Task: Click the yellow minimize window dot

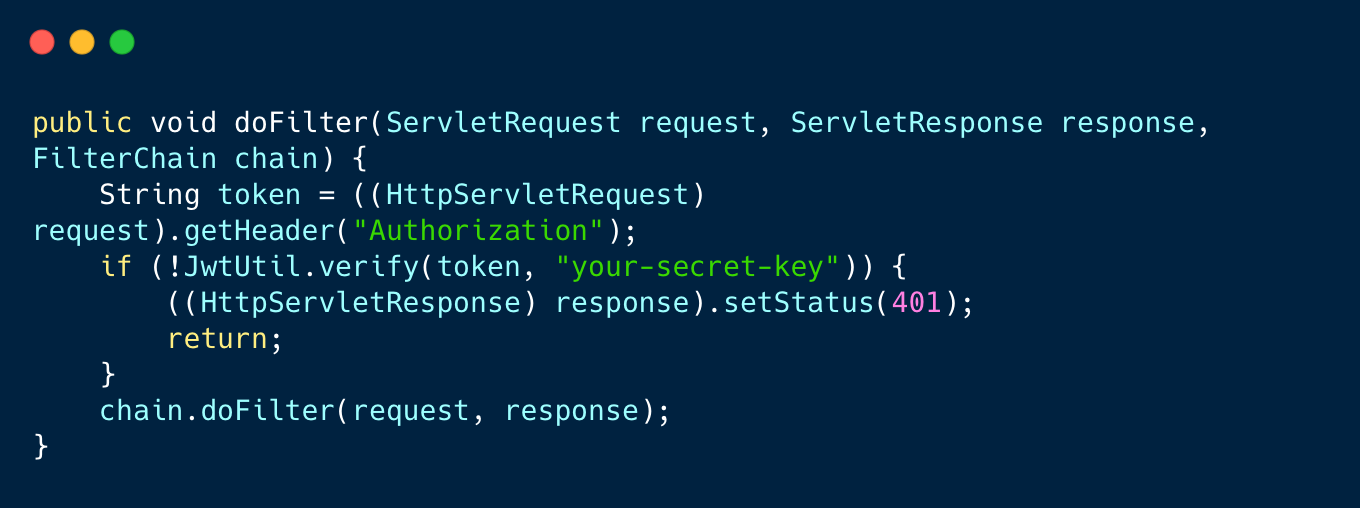Action: point(82,42)
